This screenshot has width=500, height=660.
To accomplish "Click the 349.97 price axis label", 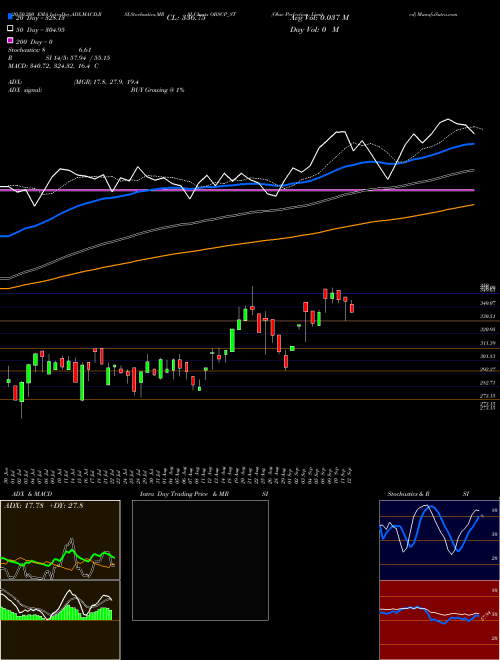I will click(x=487, y=303).
